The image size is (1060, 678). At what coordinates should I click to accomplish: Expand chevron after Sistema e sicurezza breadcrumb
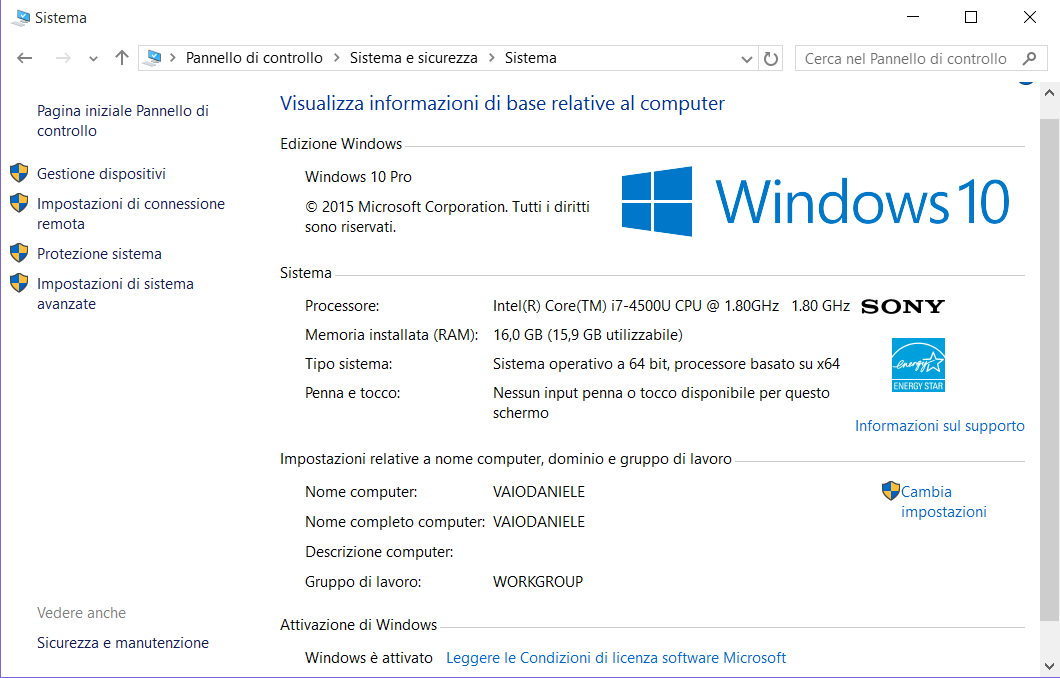[x=491, y=58]
